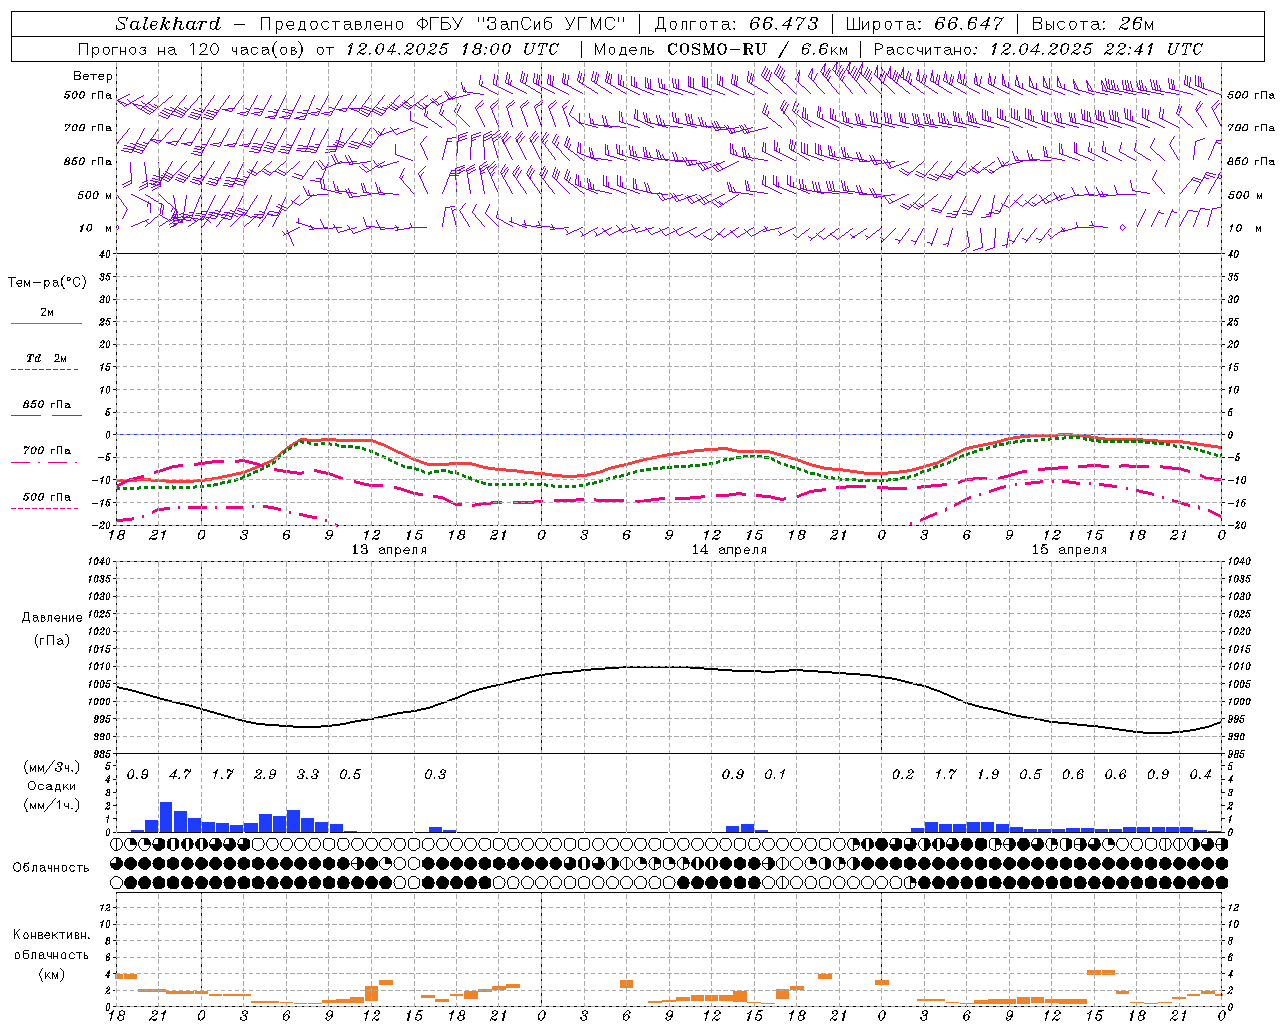
Task: Click the 1.9 precipitation value
Action: click(988, 774)
